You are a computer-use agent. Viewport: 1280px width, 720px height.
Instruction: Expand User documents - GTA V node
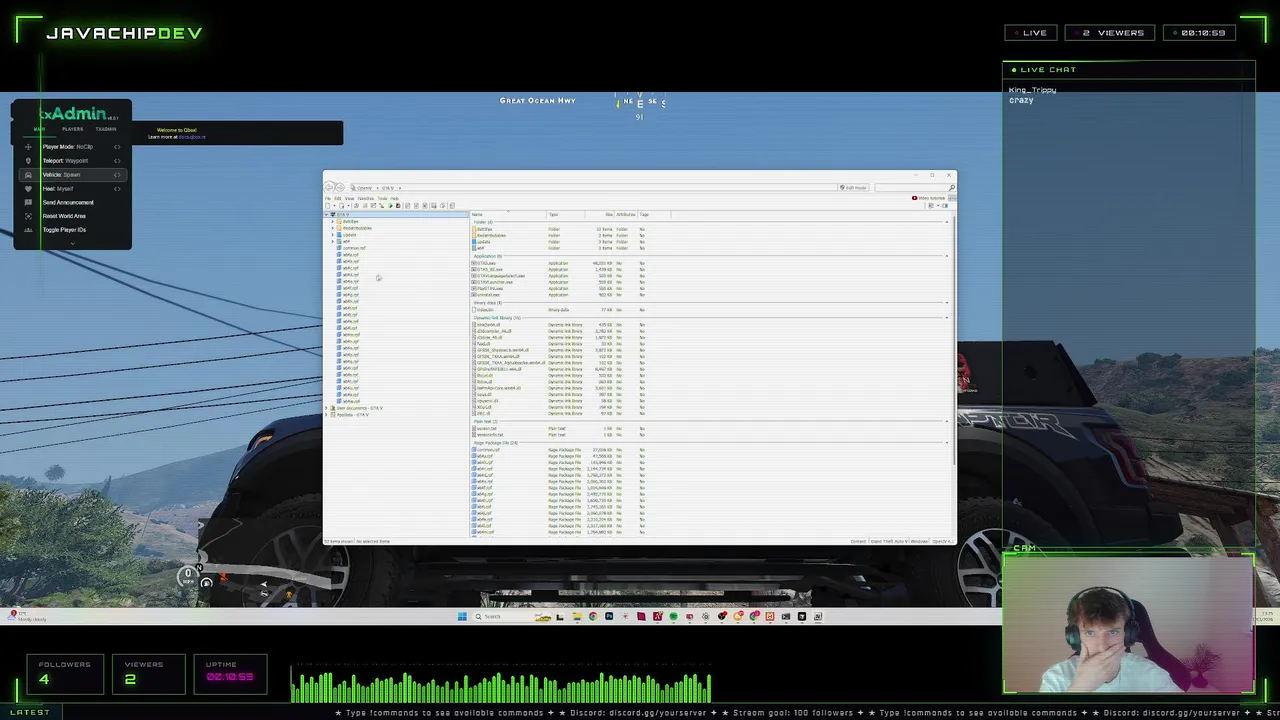click(326, 408)
